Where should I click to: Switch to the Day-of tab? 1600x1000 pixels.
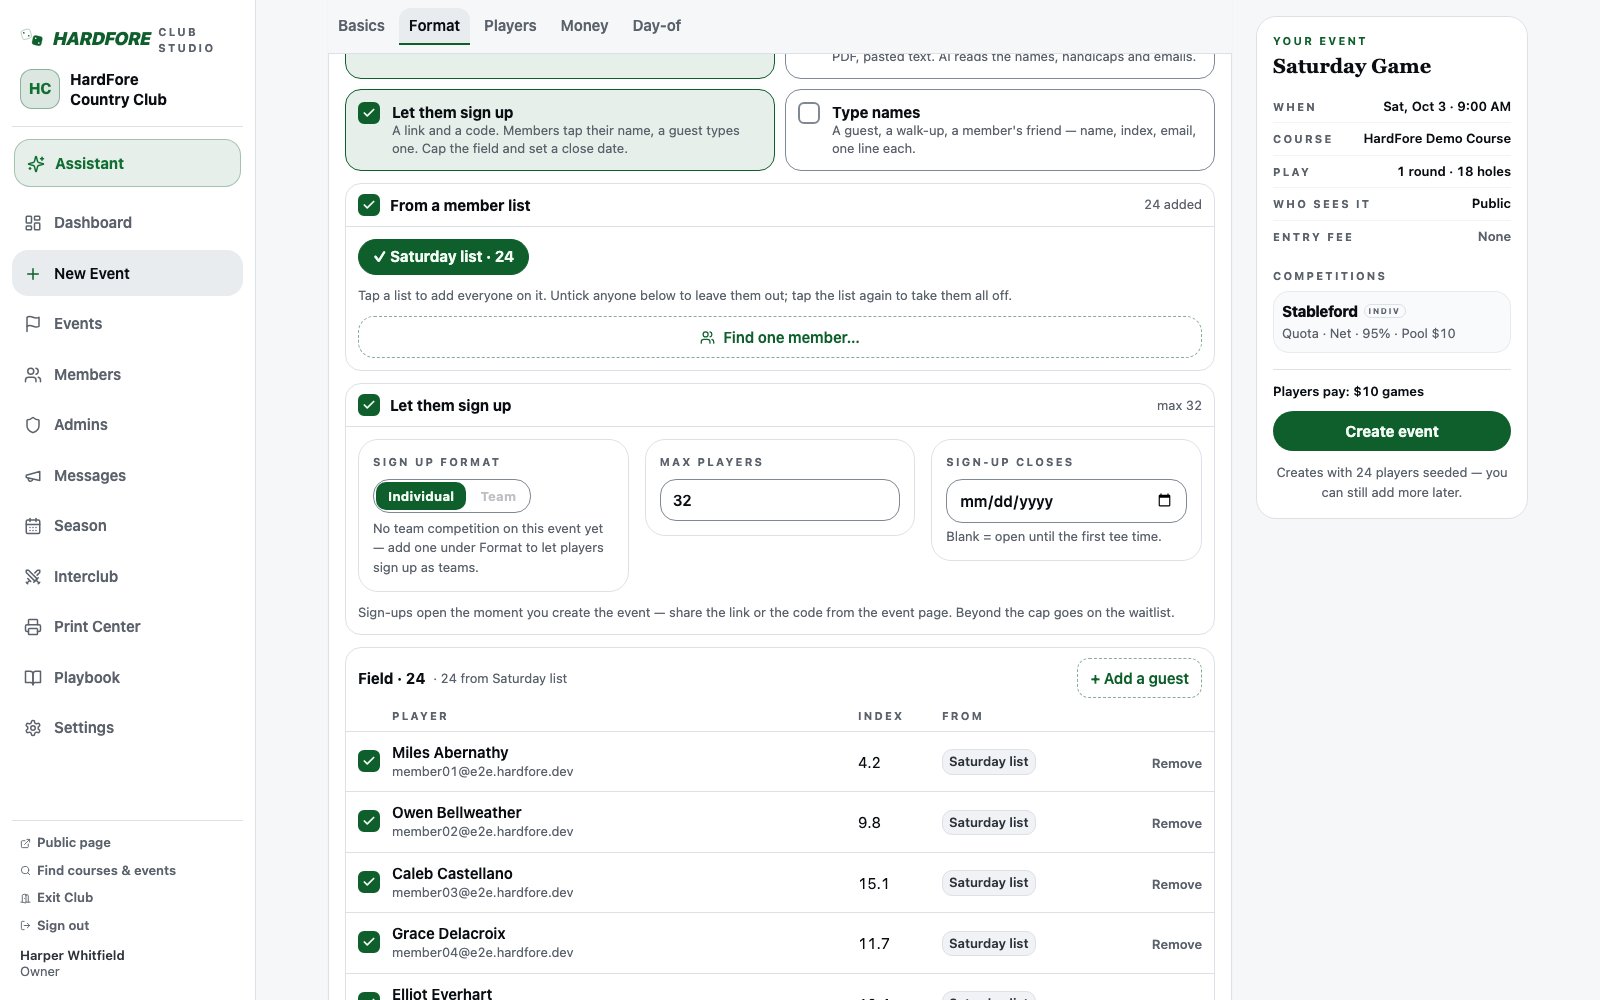pos(656,26)
